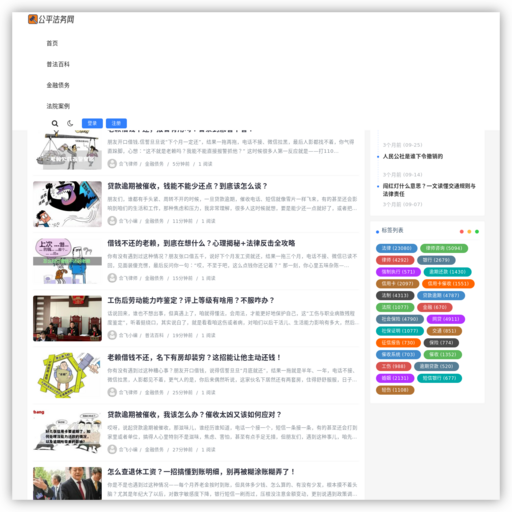The height and width of the screenshot is (512, 512).
Task: Open the 法院案例 menu item
Action: click(58, 106)
